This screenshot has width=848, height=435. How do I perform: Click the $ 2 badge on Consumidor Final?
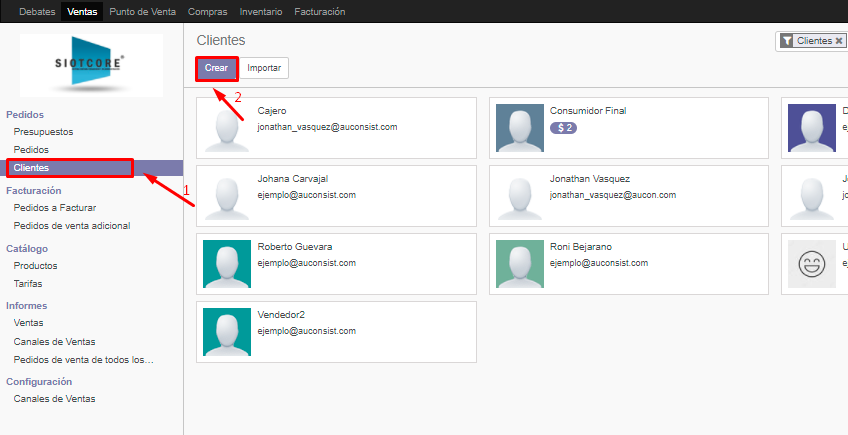[562, 128]
